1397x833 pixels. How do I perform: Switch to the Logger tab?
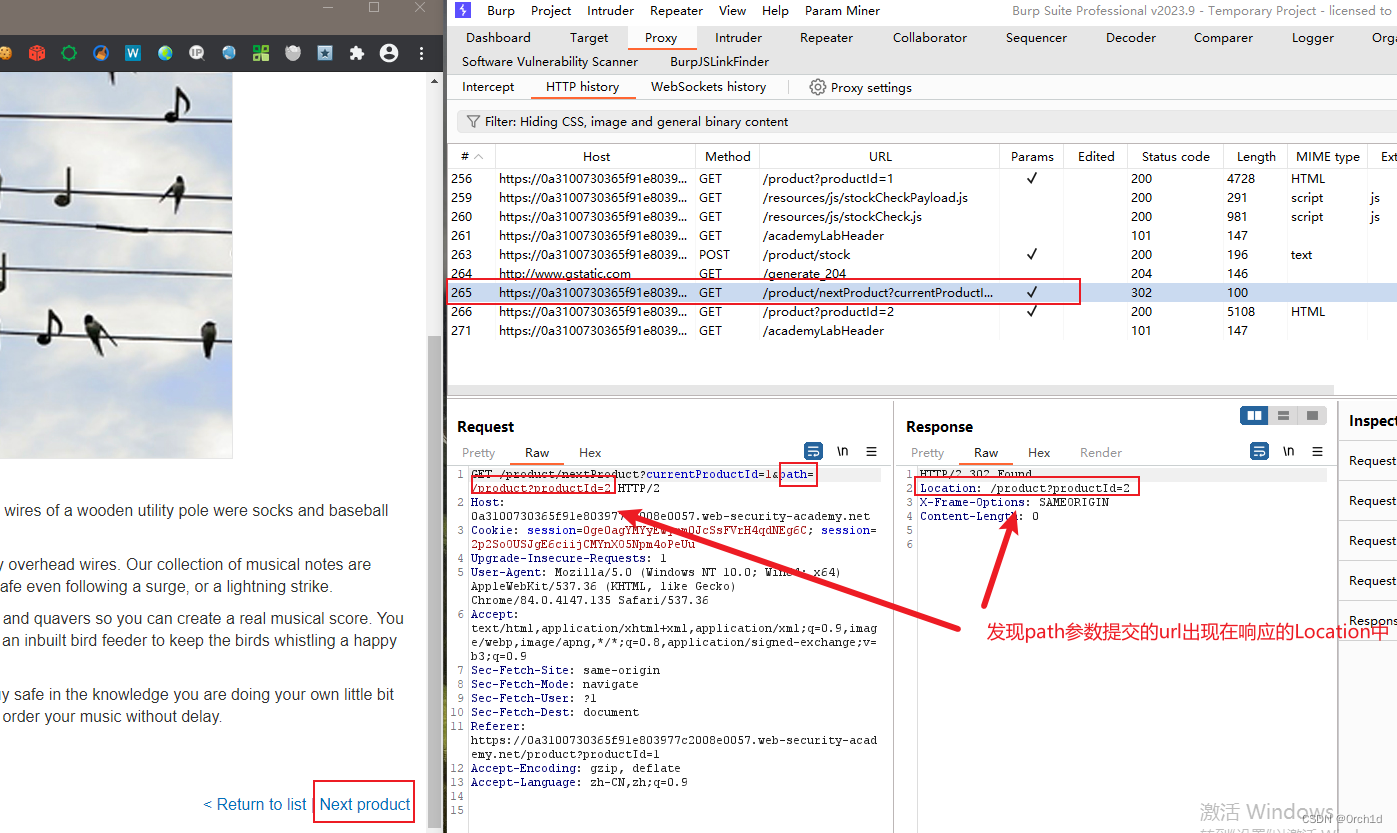pyautogui.click(x=1312, y=37)
